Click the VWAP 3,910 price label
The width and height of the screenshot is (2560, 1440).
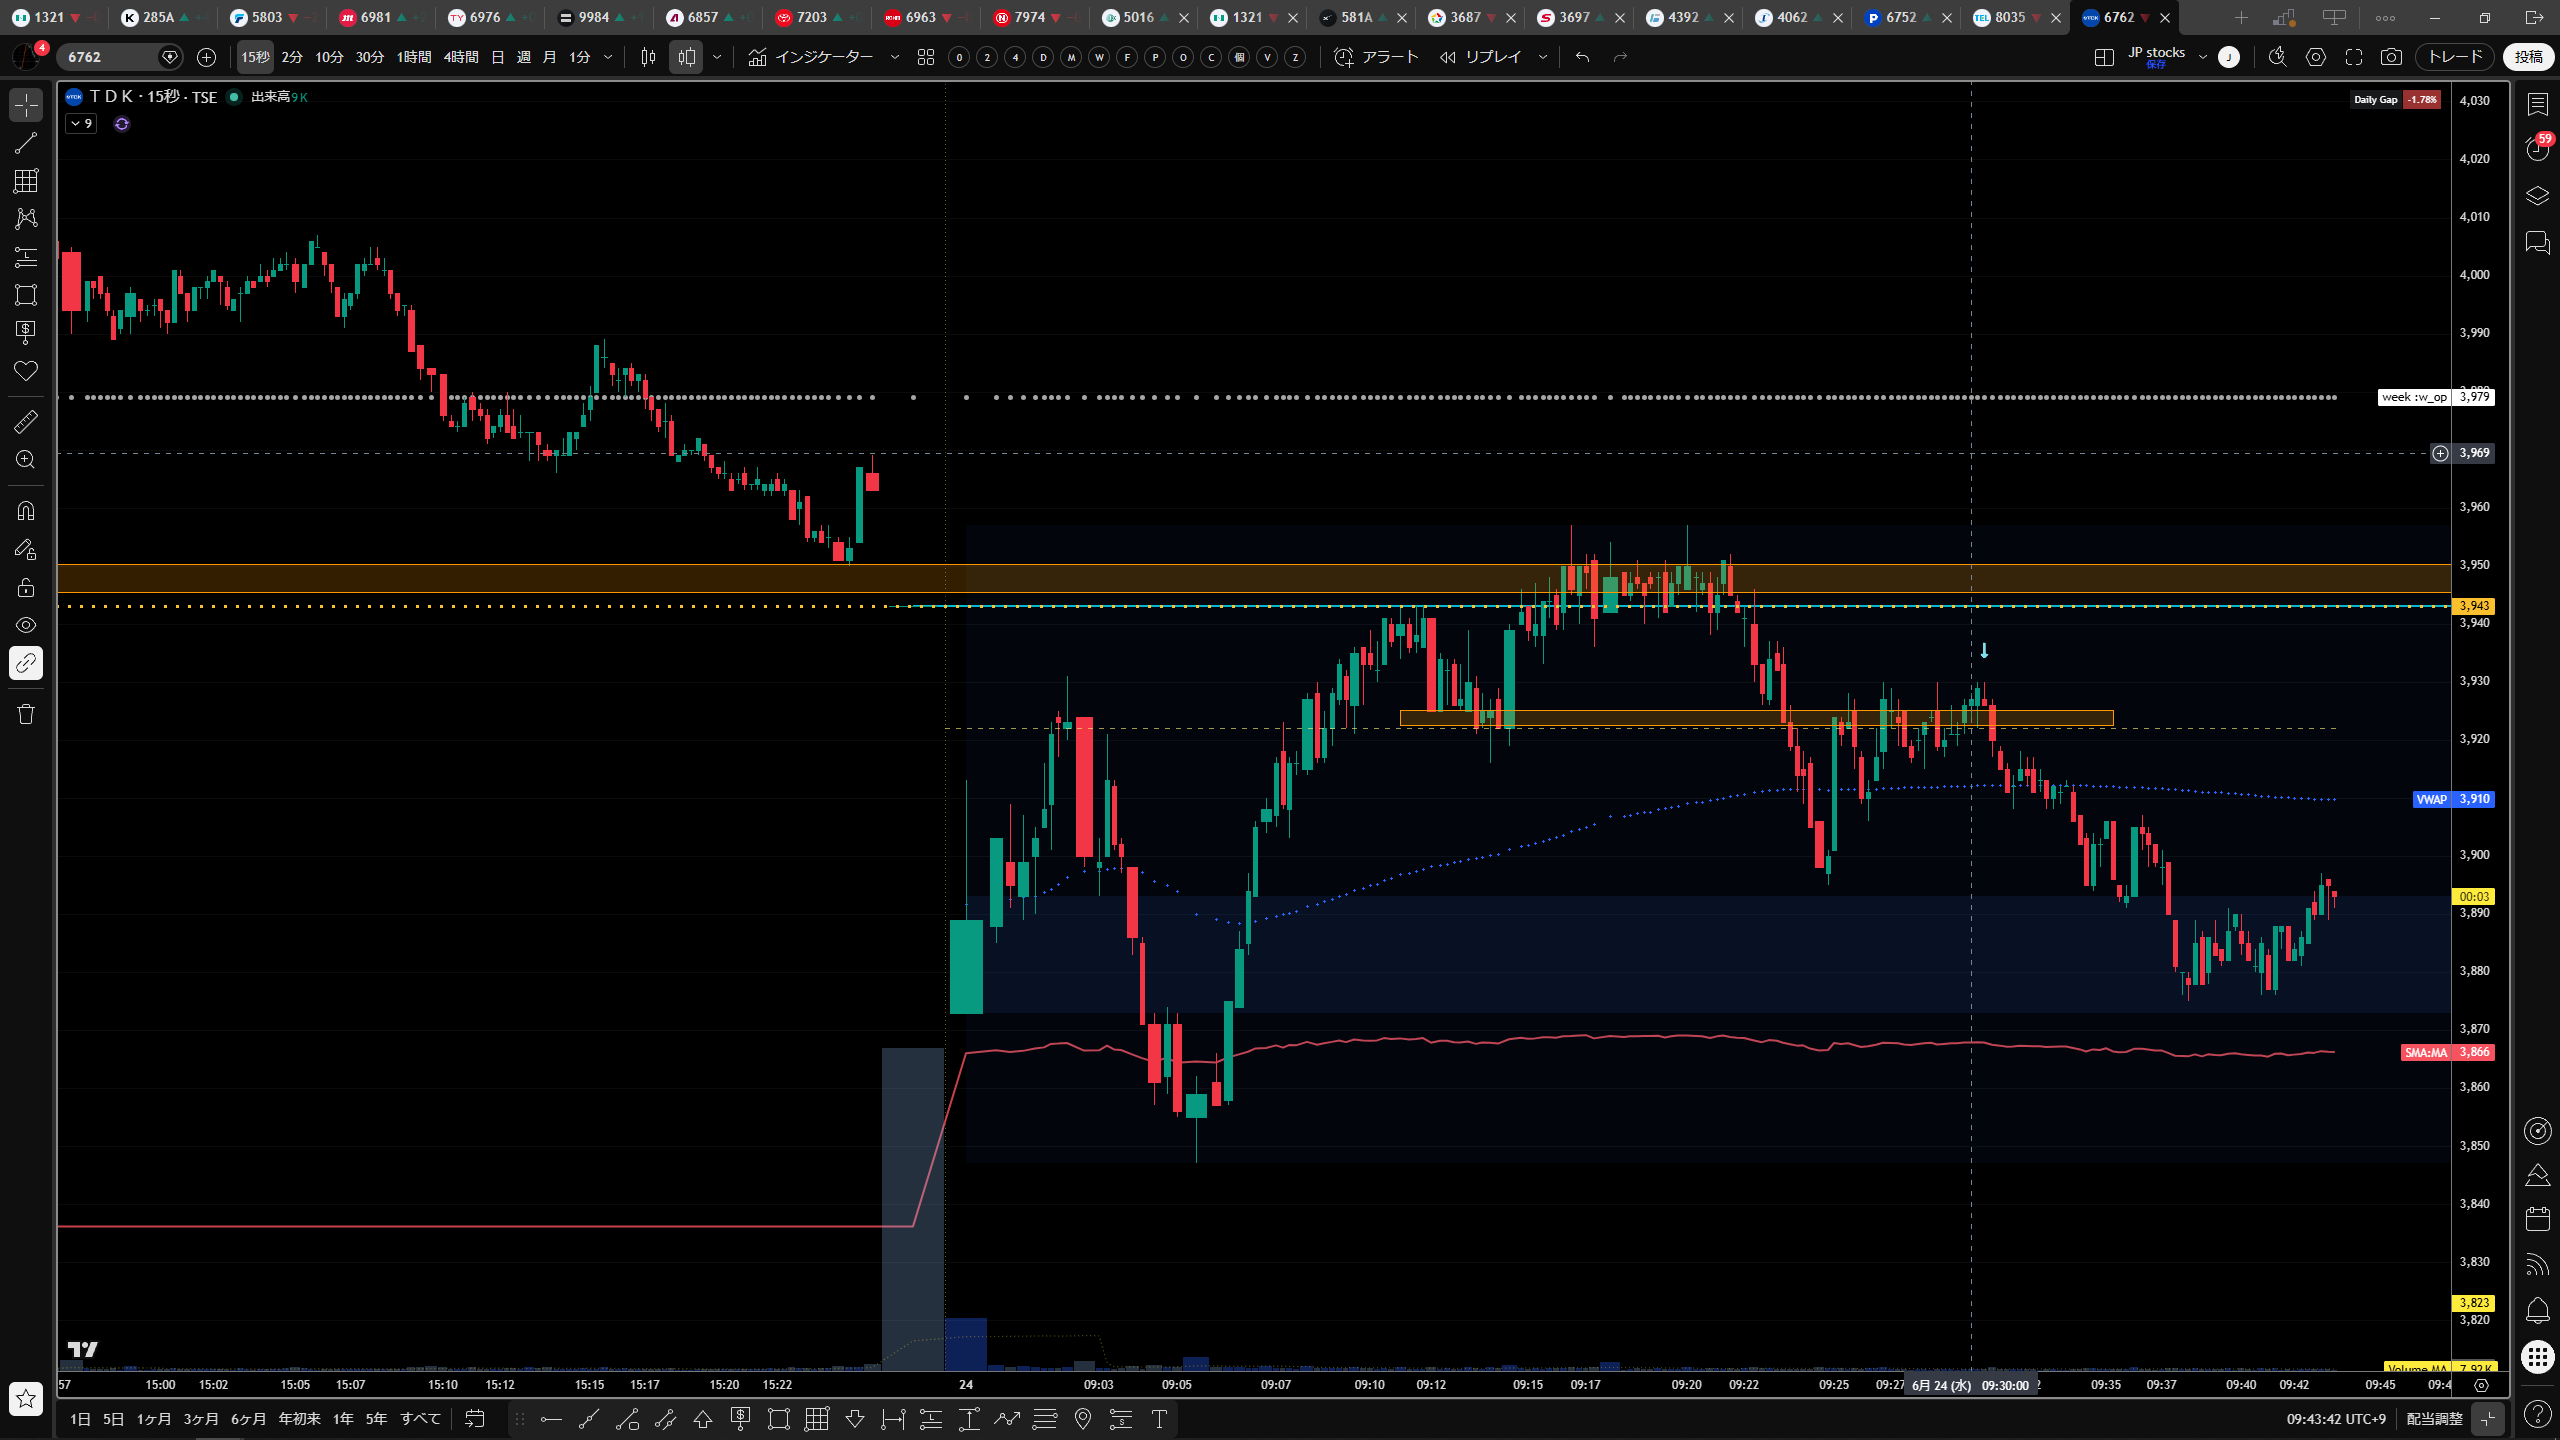coord(2453,799)
